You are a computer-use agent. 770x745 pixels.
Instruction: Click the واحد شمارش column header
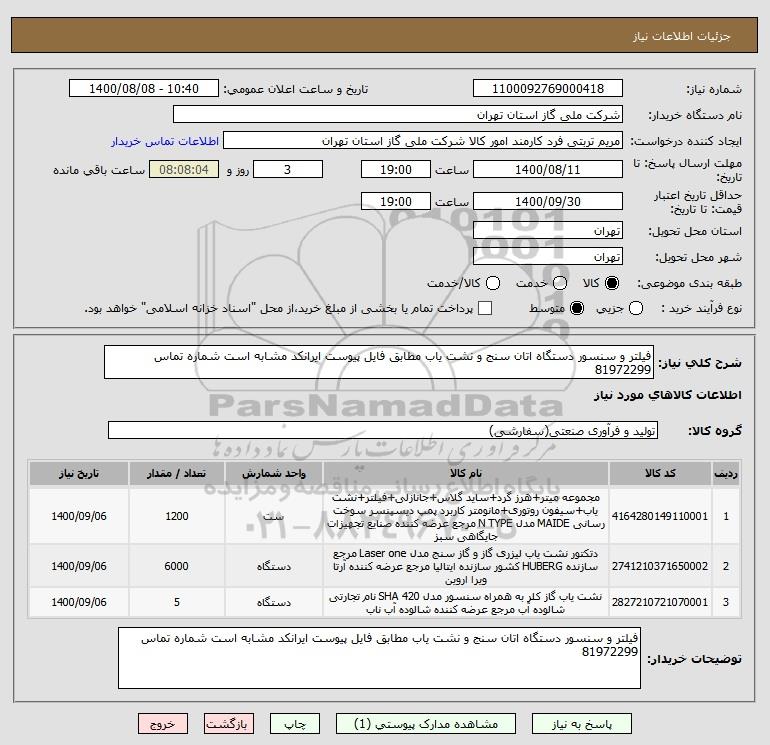(274, 473)
